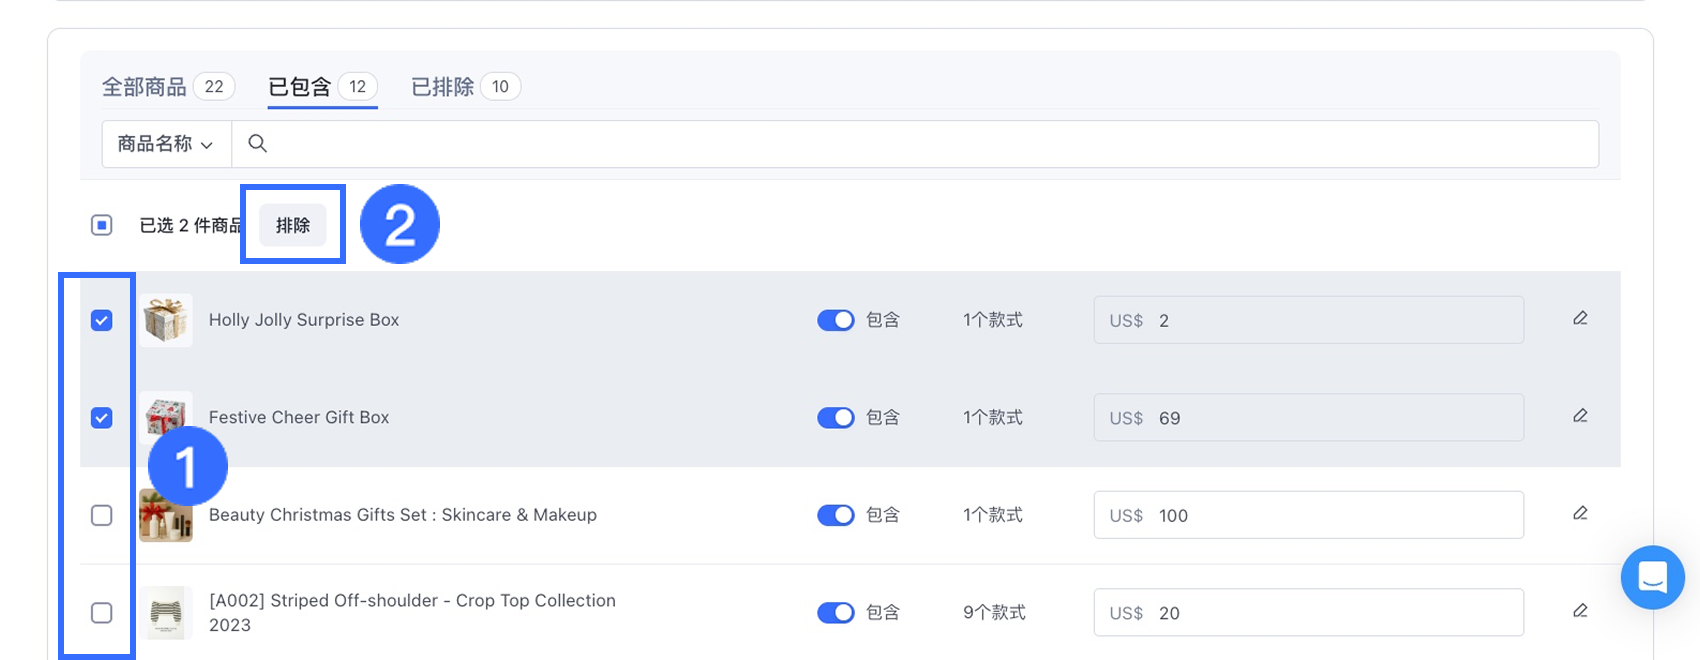Uncheck Festive Cheer Gift Box checkbox

tap(102, 417)
